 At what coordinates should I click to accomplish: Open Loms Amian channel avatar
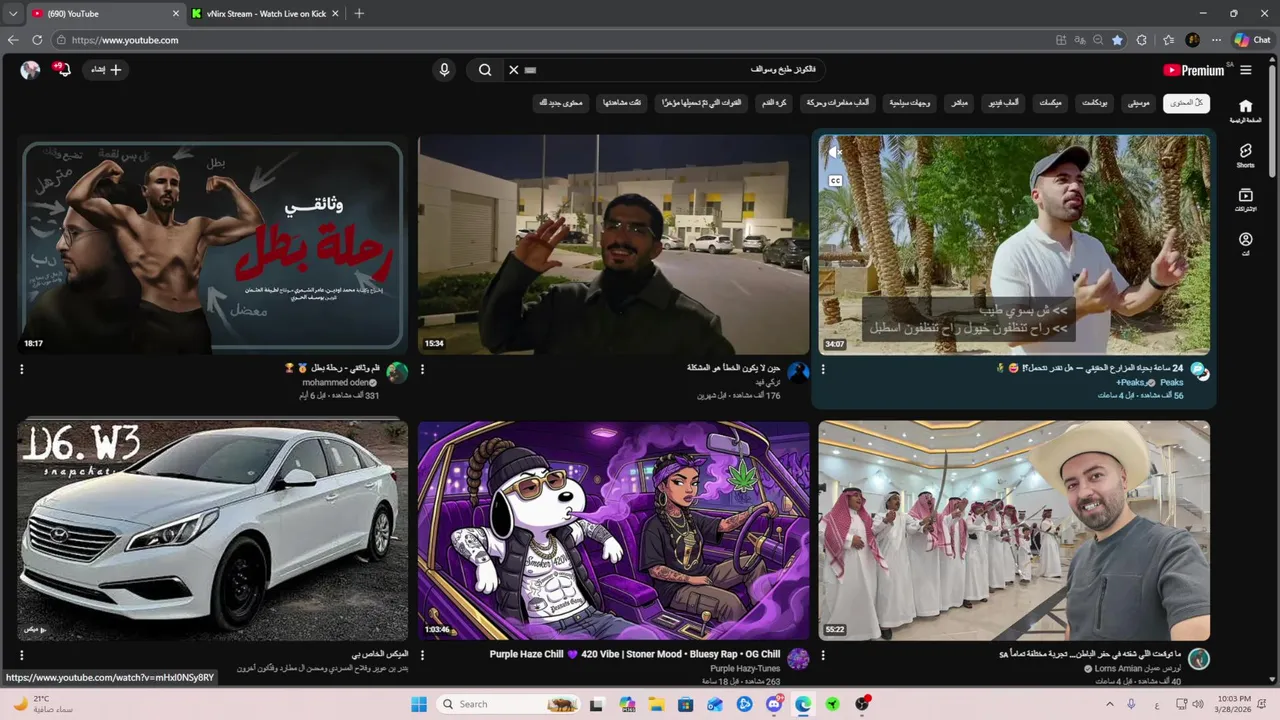pyautogui.click(x=1199, y=658)
